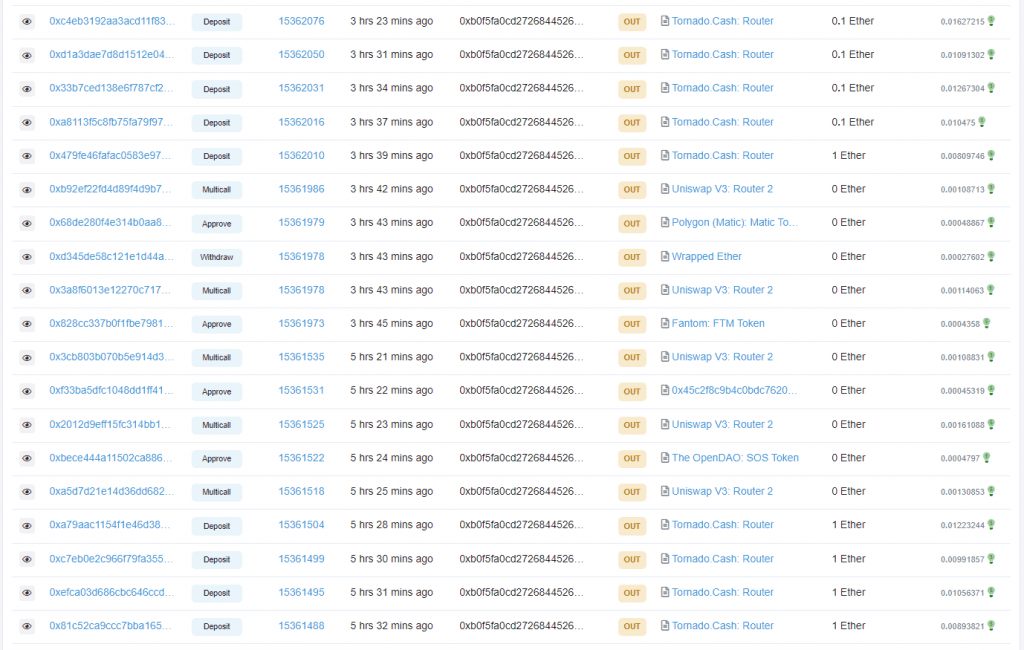Select age text 5 hrs 32 mins ago
Screen dimensions: 1024x650
pos(391,625)
